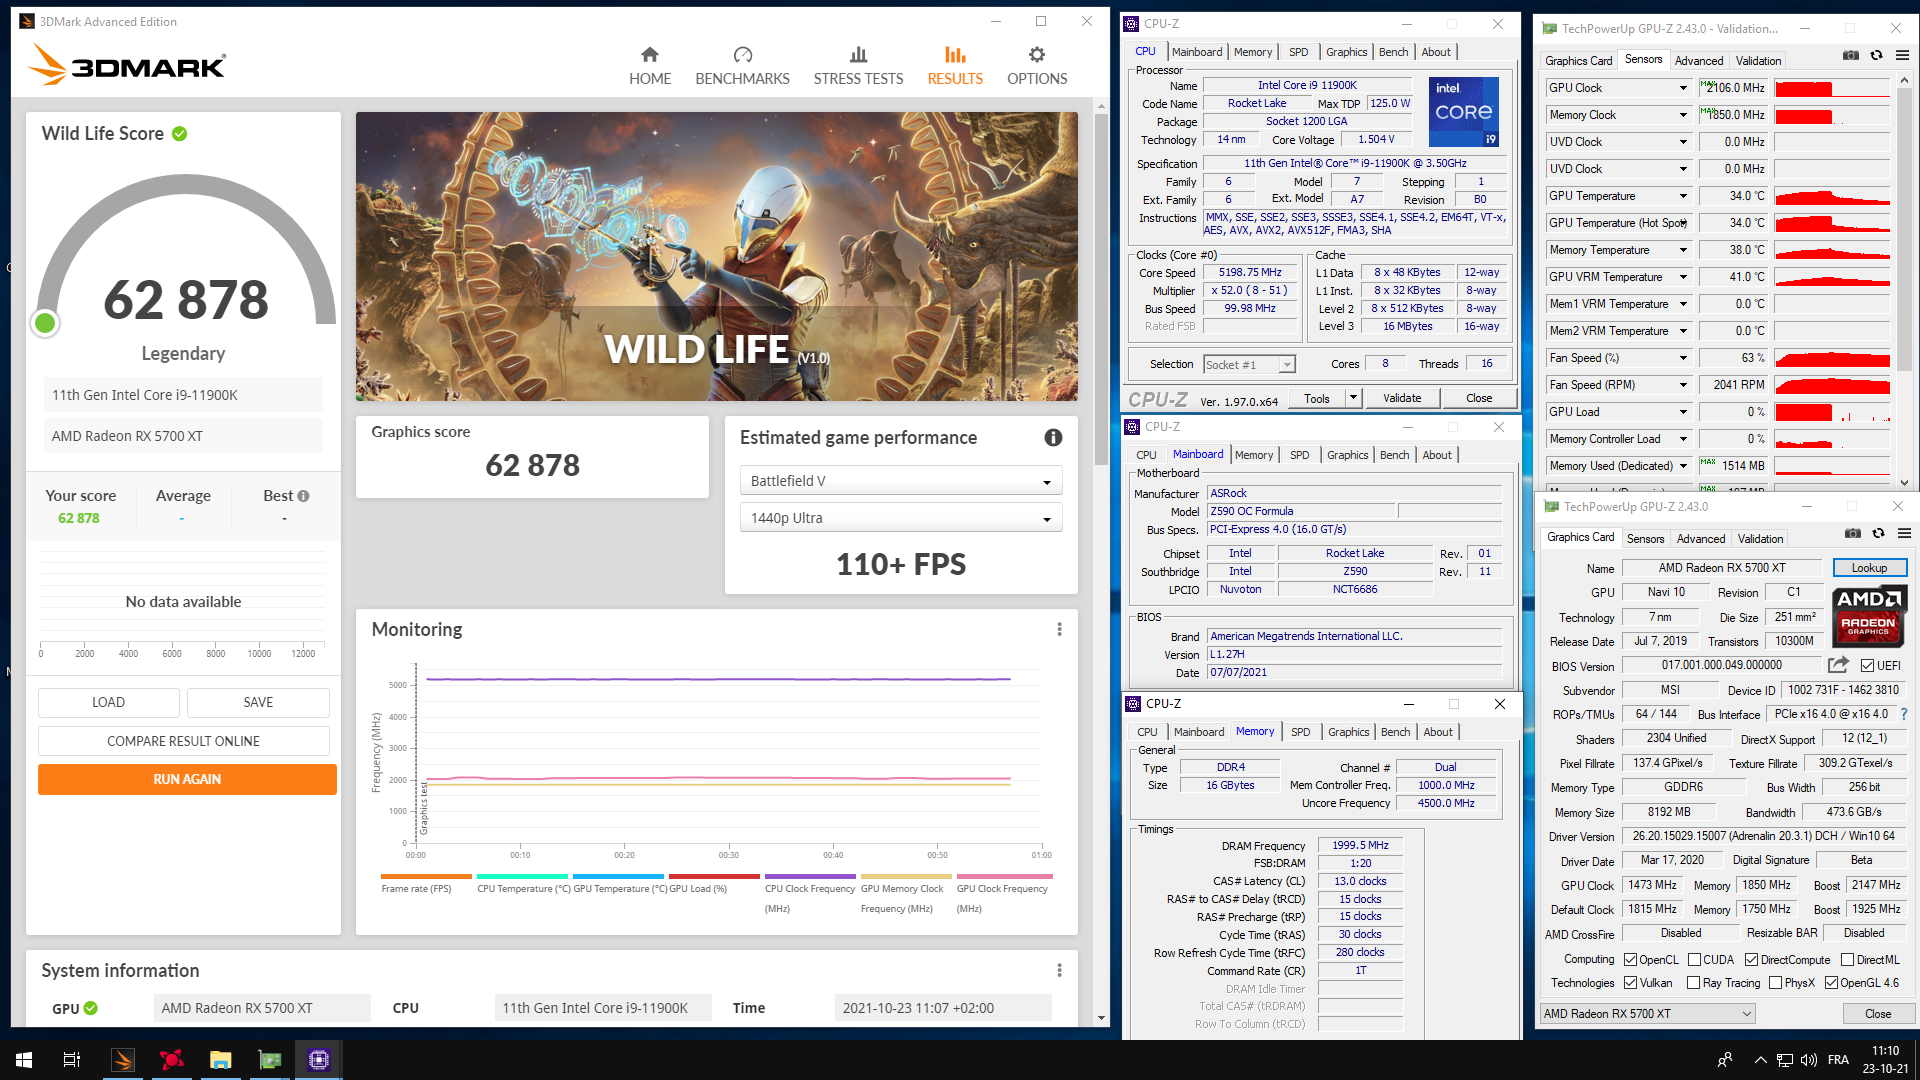
Task: Click RUN AGAIN button
Action: (x=187, y=779)
